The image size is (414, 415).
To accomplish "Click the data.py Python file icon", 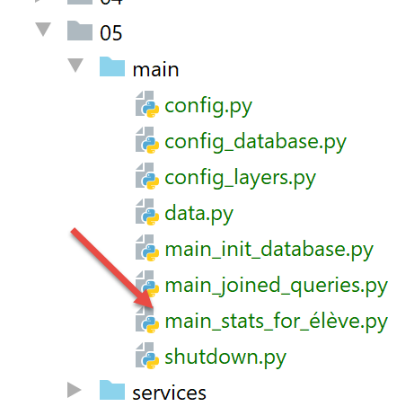I will [x=147, y=212].
